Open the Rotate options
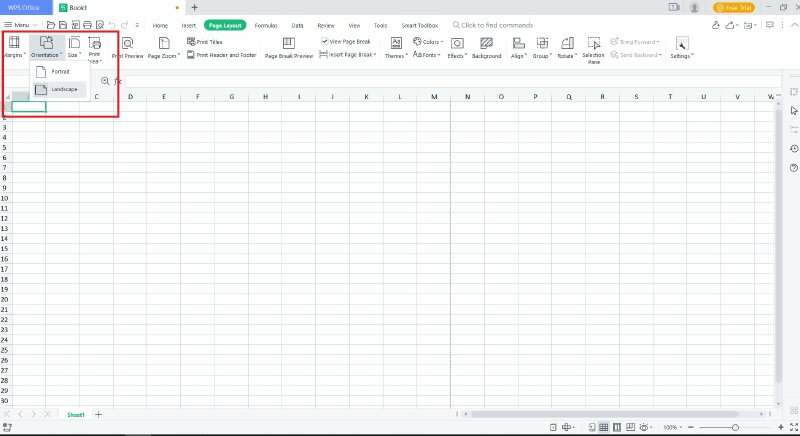The width and height of the screenshot is (800, 436). [x=567, y=47]
